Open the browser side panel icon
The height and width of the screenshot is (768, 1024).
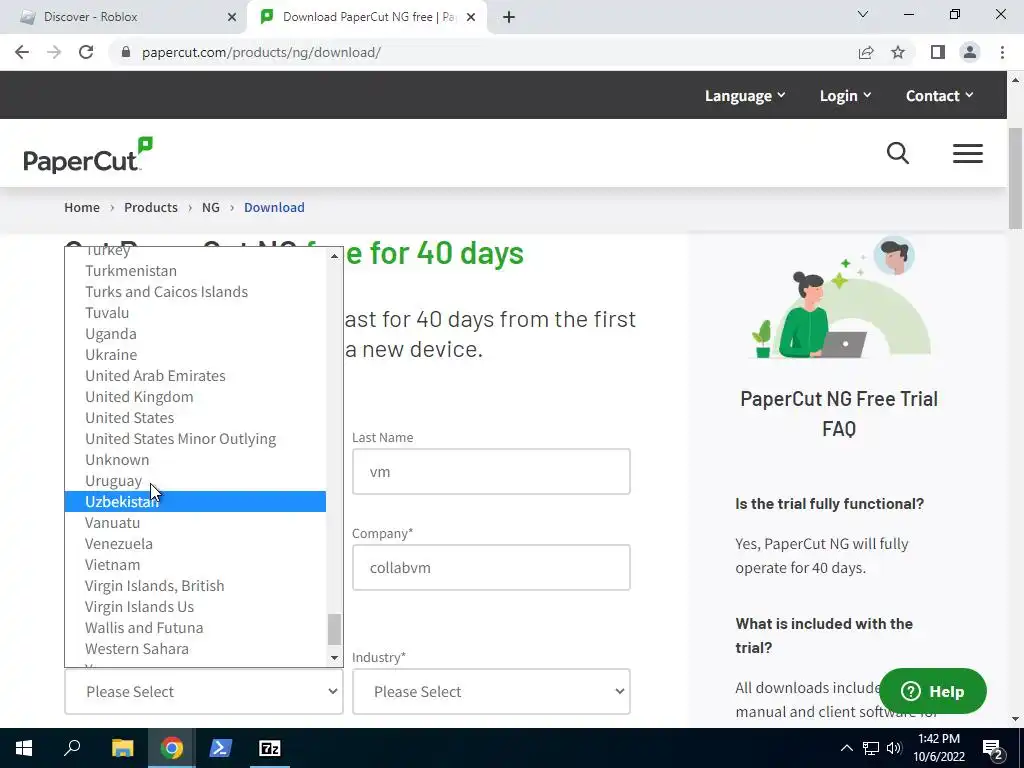(x=938, y=52)
